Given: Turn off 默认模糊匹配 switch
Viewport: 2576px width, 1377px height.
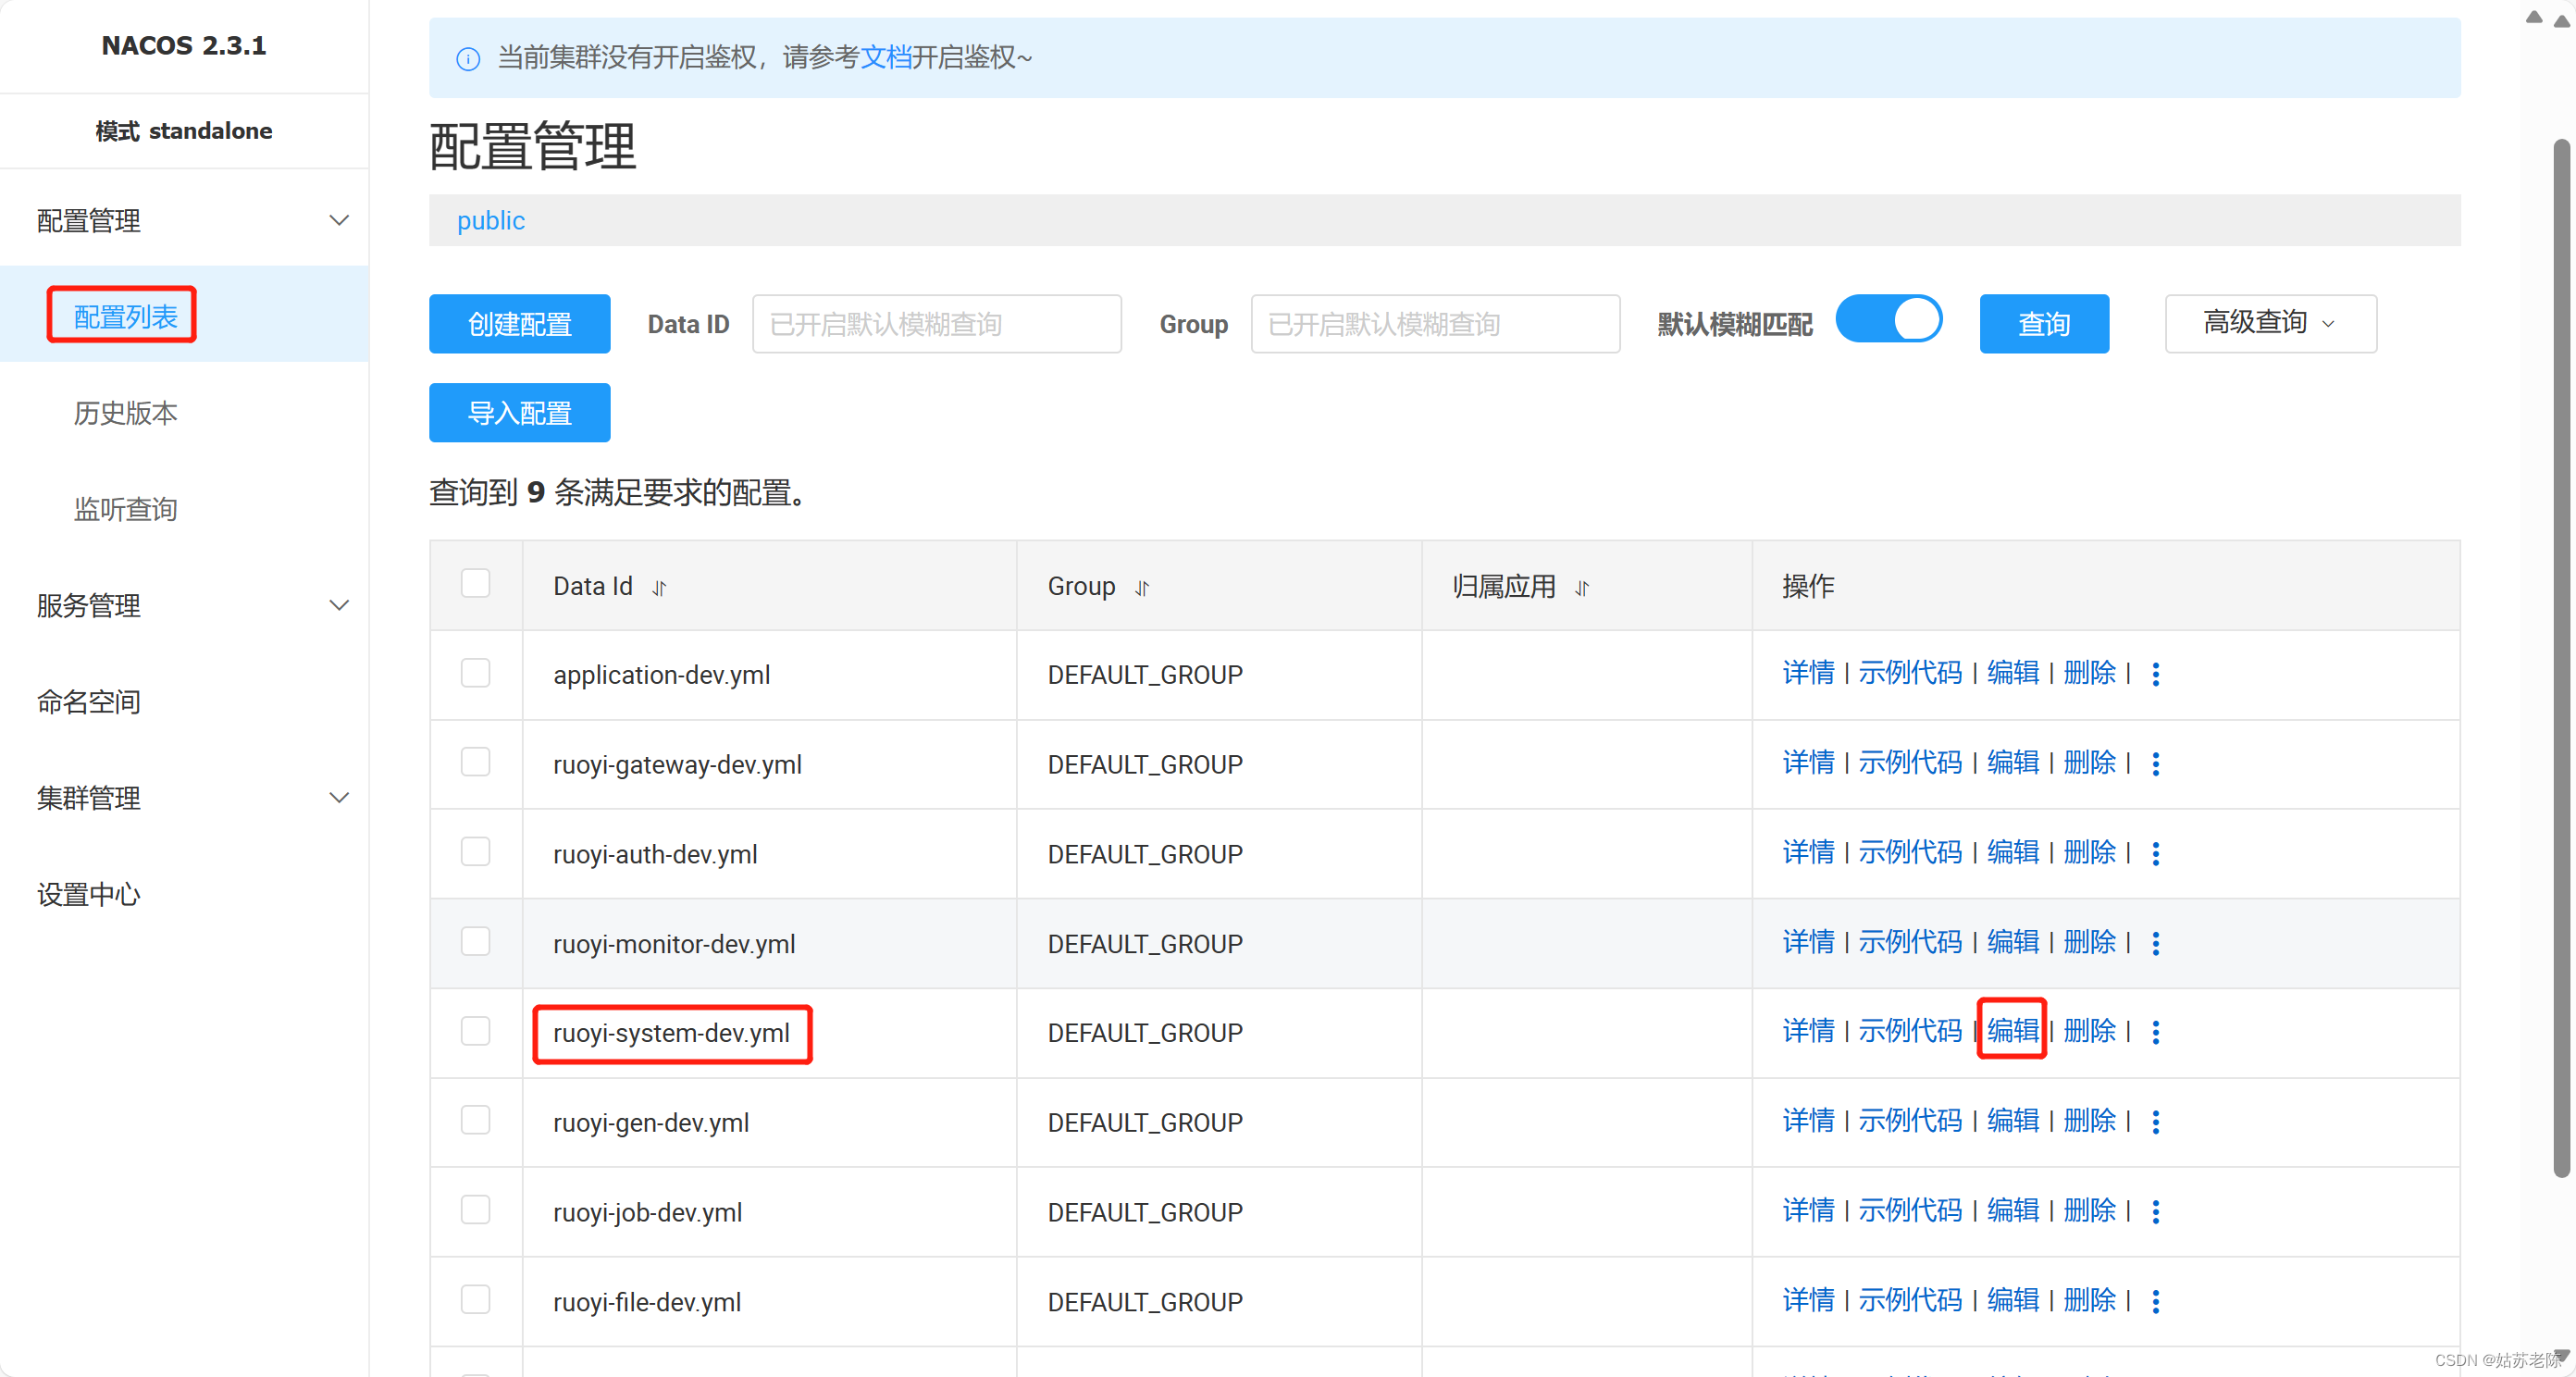Looking at the screenshot, I should pyautogui.click(x=1889, y=320).
